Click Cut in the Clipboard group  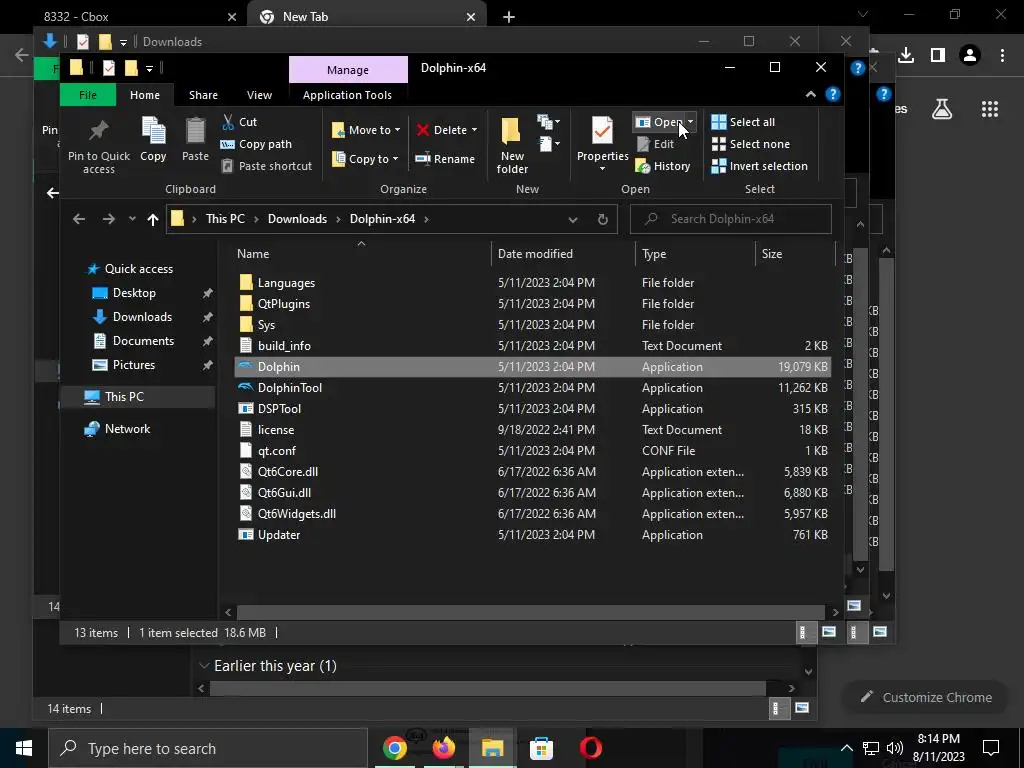pyautogui.click(x=240, y=122)
